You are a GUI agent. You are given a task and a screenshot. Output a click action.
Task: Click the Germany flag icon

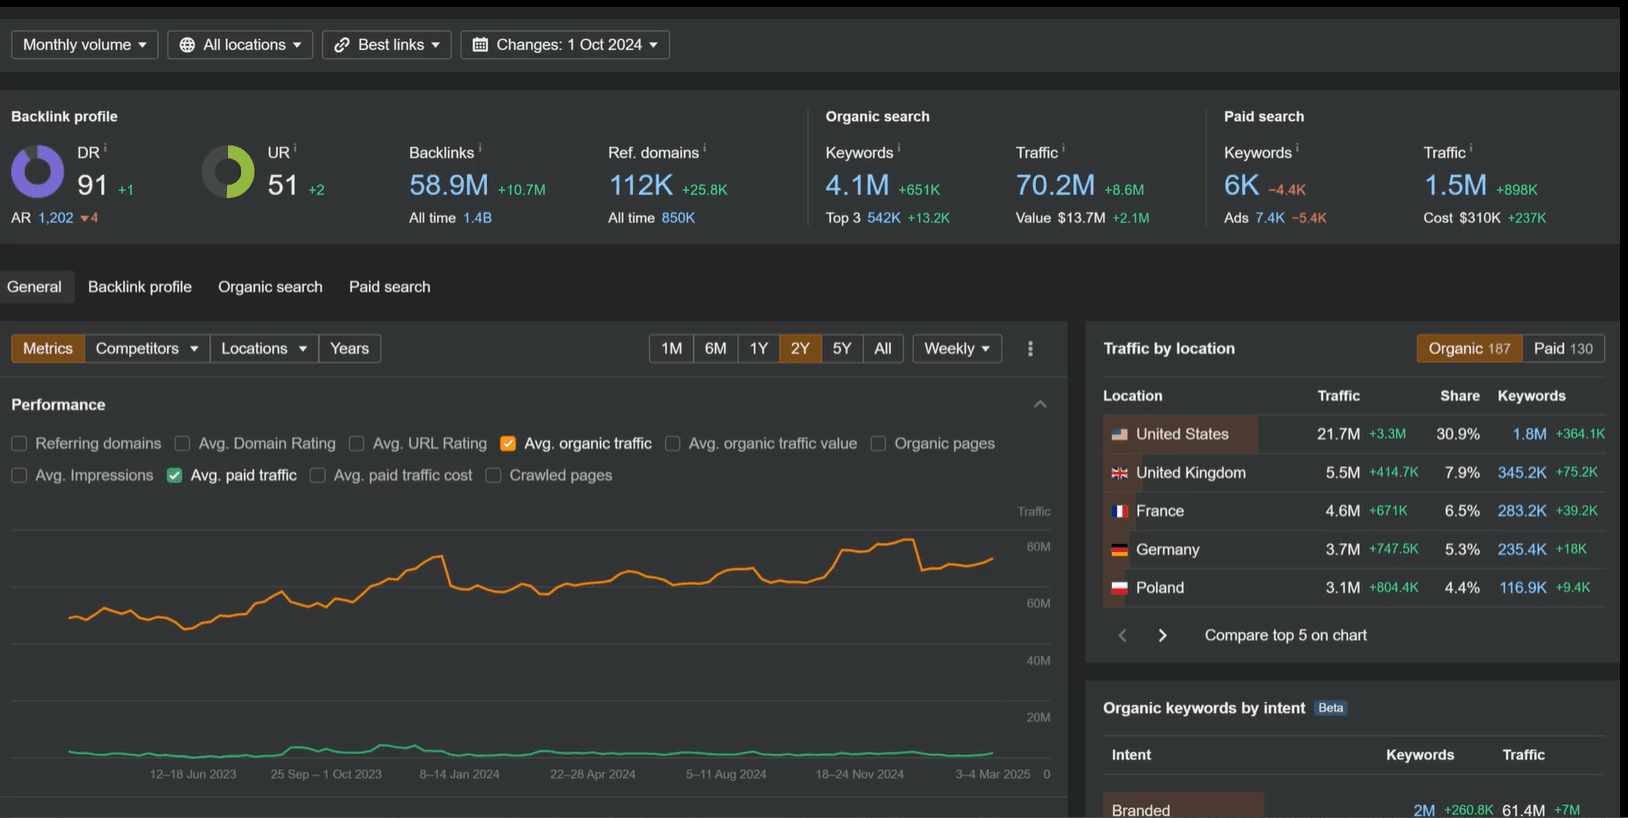[1119, 550]
